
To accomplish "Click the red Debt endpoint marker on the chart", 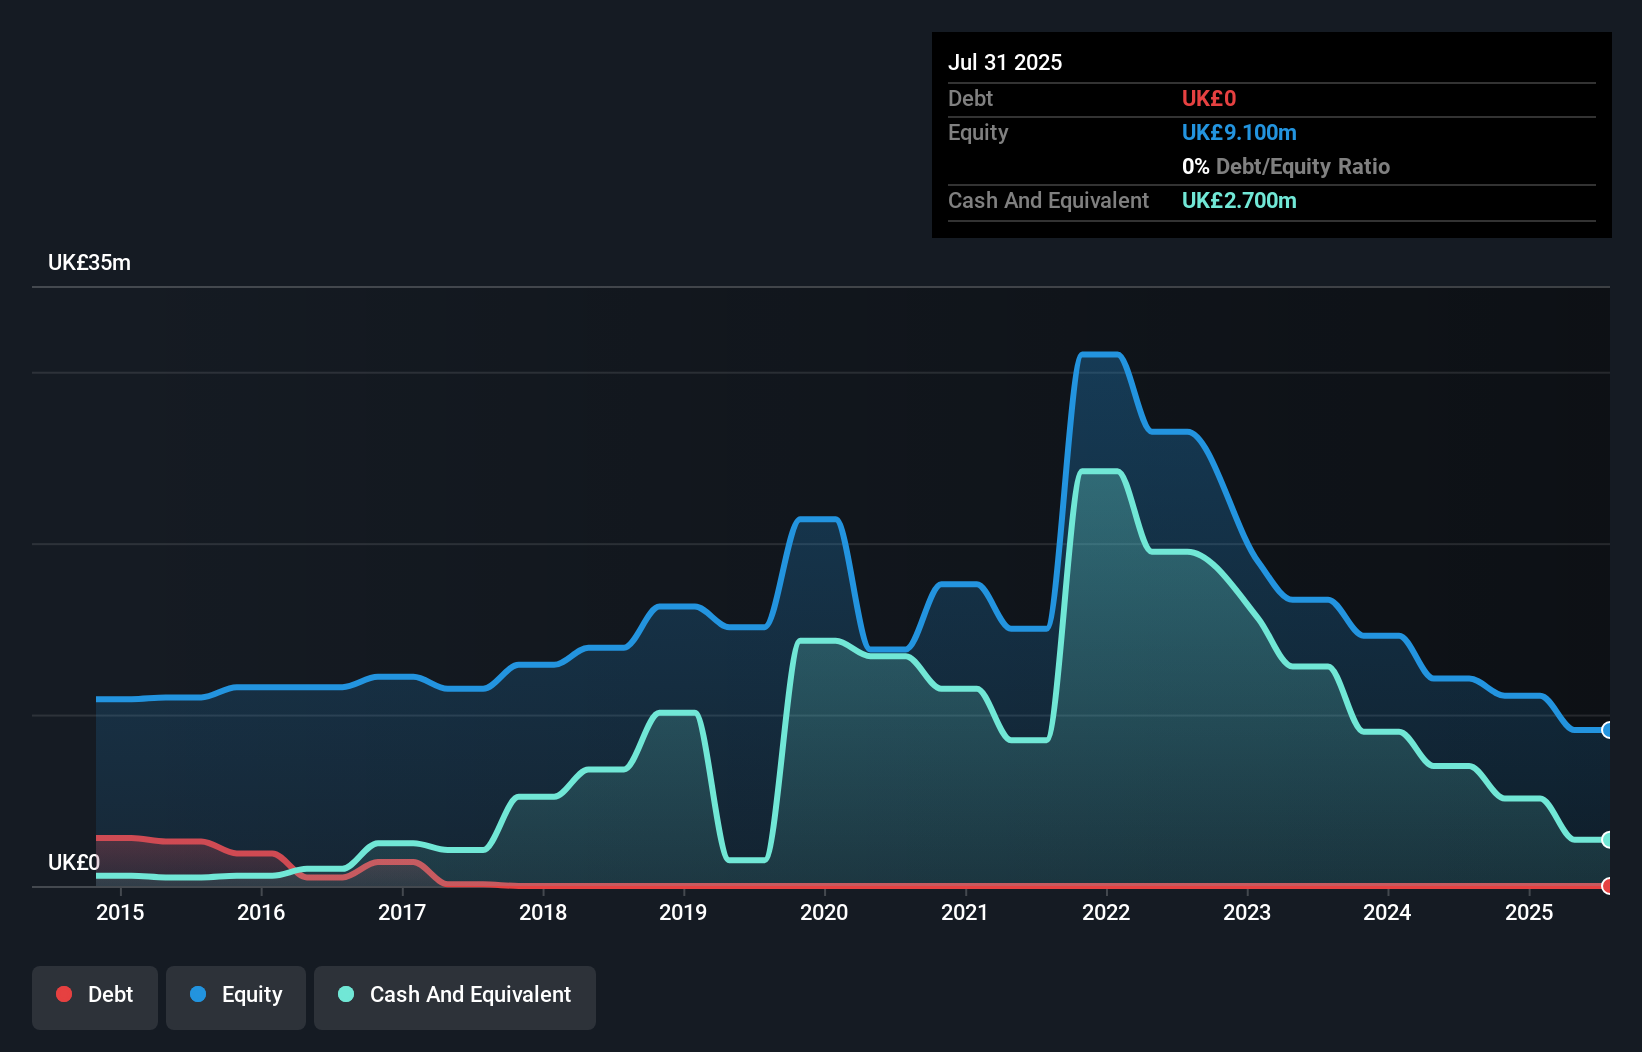I will click(1607, 886).
